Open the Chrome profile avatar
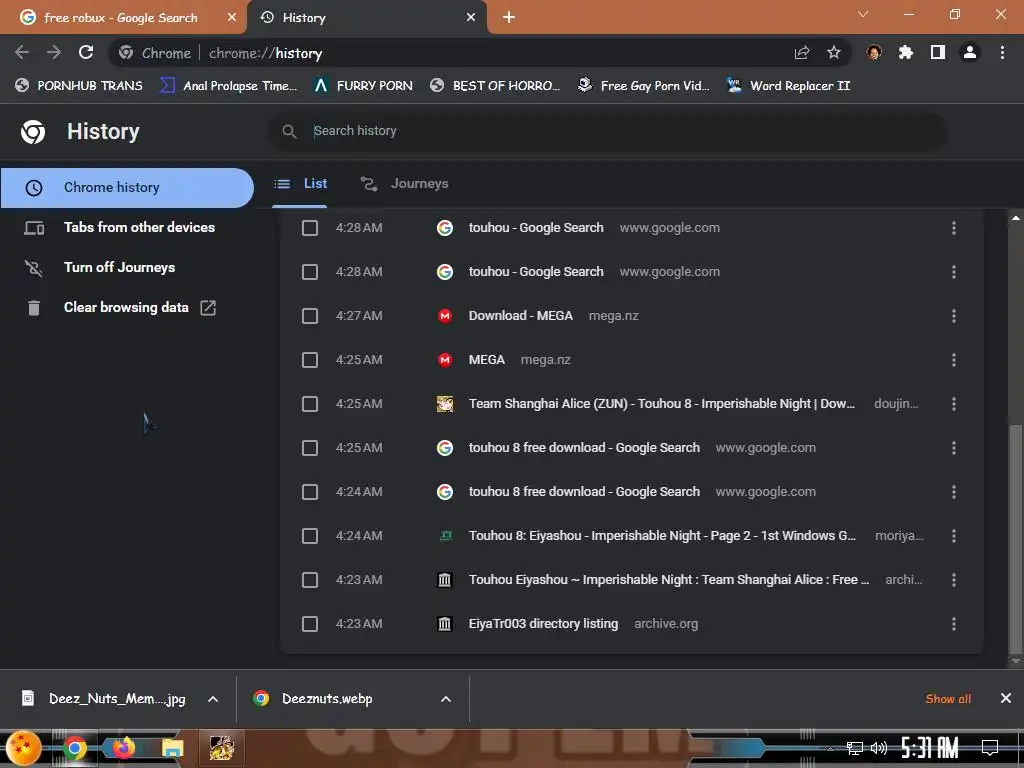 [x=970, y=52]
